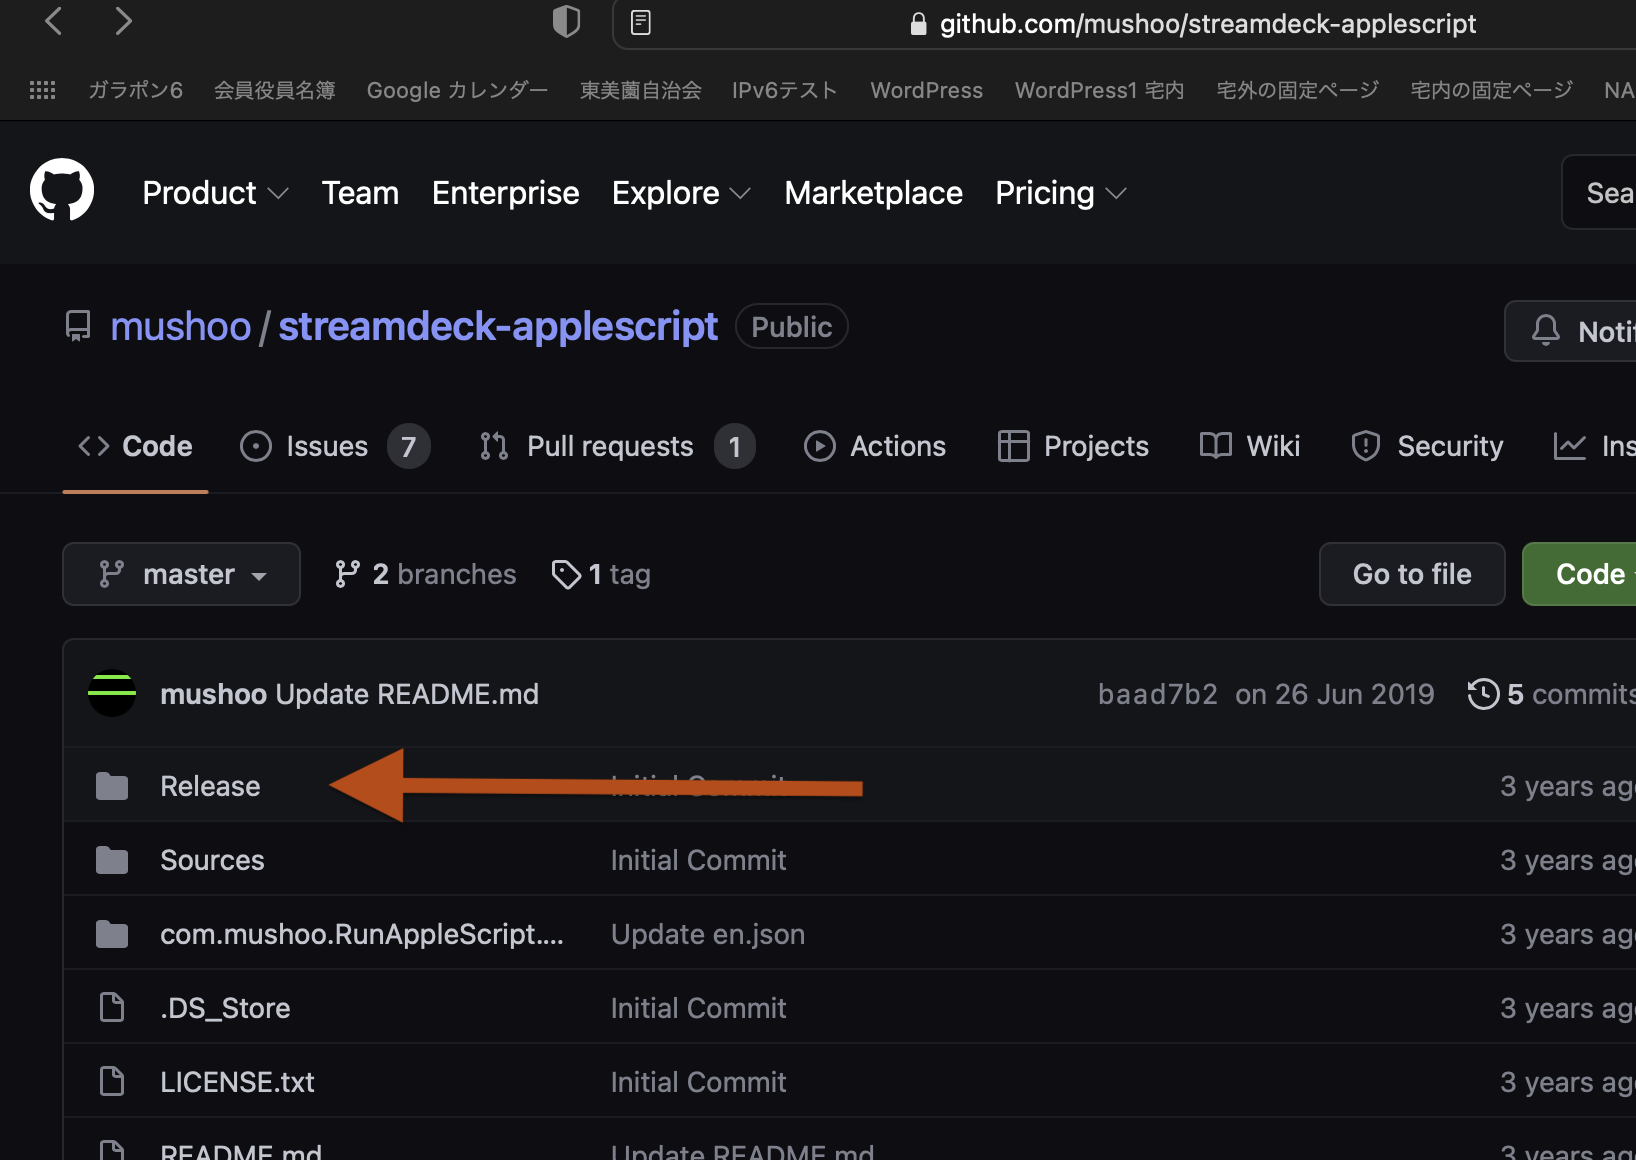
Task: Open the master branch selector
Action: [x=181, y=574]
